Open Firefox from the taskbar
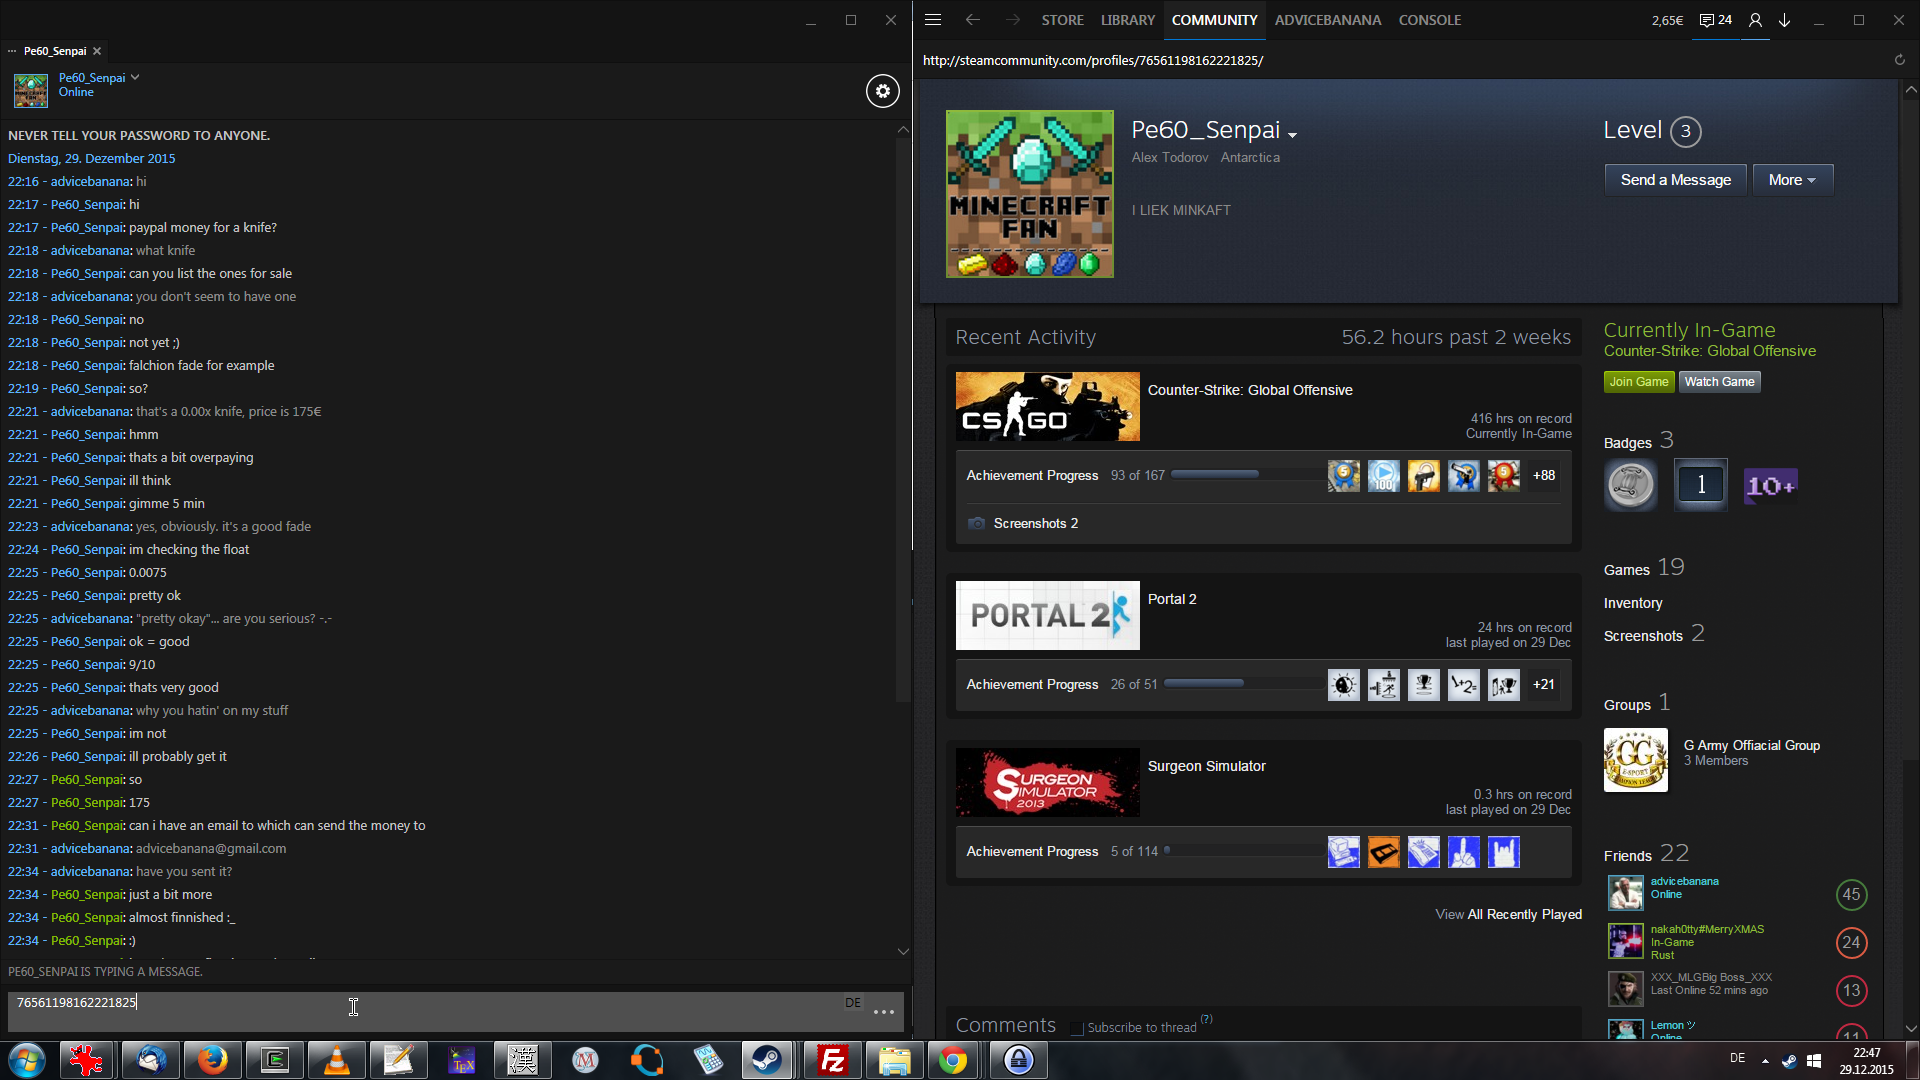 point(212,1060)
